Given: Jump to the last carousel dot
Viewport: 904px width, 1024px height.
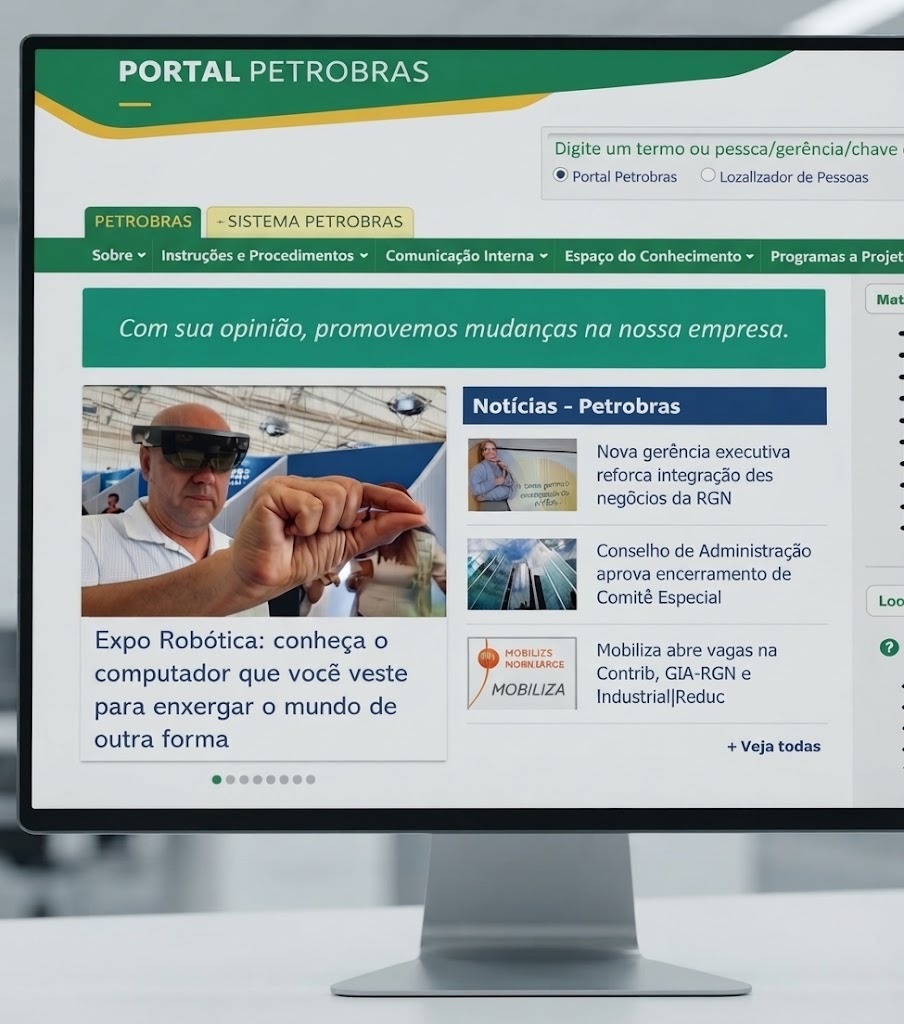Looking at the screenshot, I should (310, 779).
